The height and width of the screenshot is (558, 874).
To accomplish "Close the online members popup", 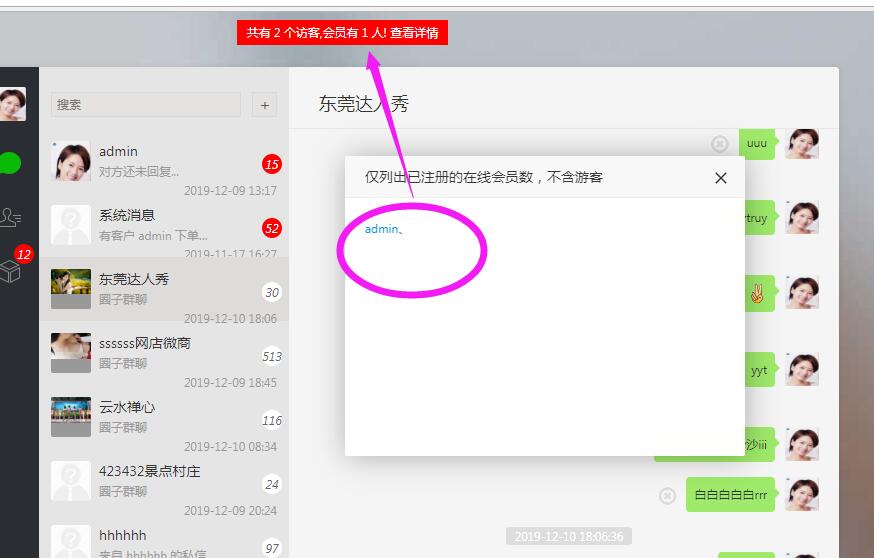I will (x=720, y=178).
